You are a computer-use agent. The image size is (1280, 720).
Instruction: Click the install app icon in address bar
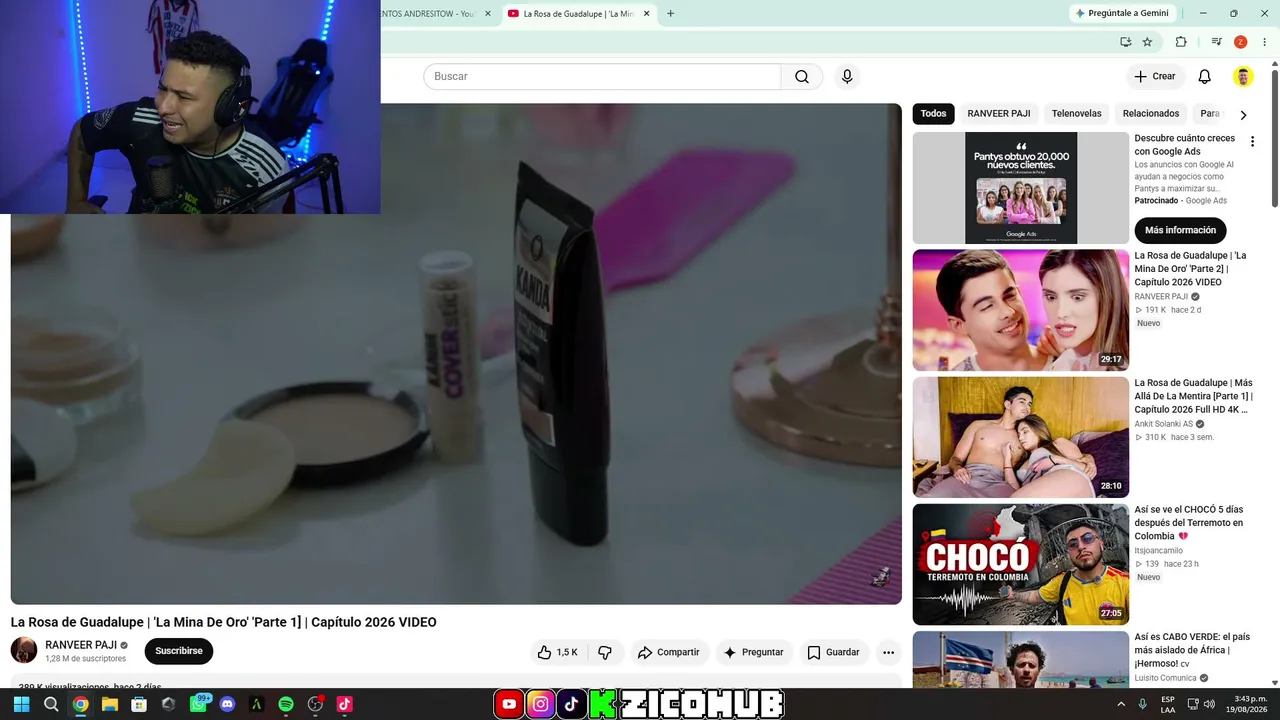1126,42
